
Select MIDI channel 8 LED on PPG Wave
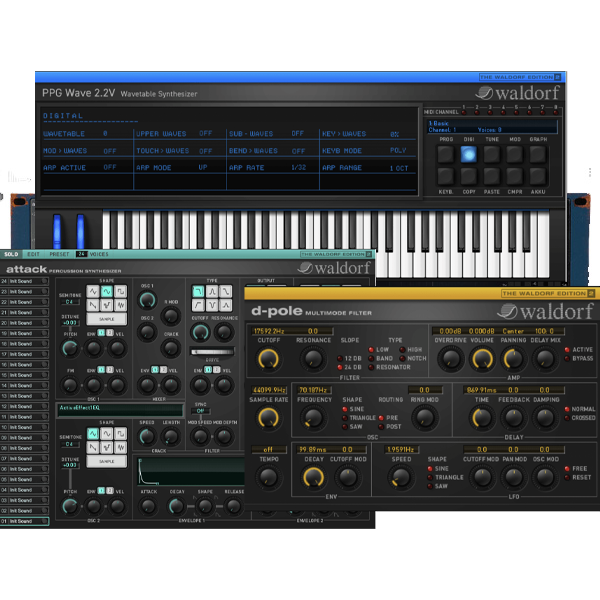point(555,112)
